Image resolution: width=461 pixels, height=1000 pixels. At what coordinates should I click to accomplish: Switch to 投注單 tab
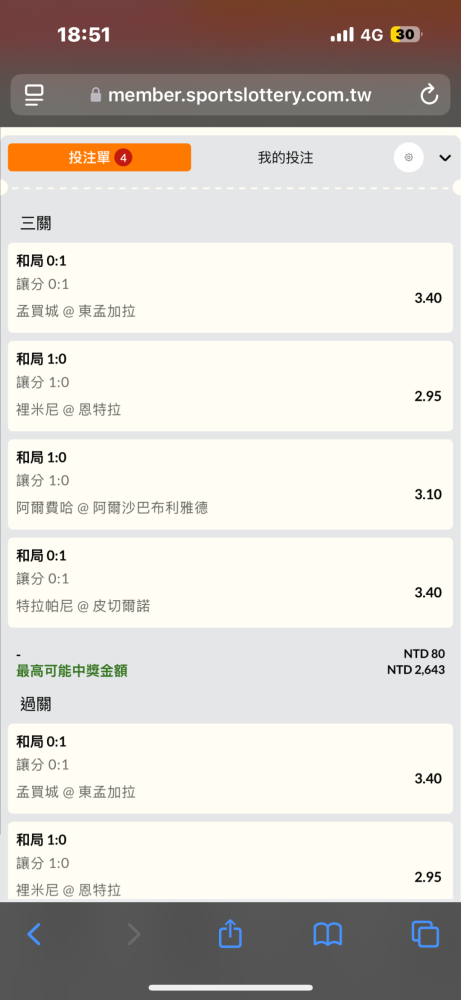click(x=99, y=158)
